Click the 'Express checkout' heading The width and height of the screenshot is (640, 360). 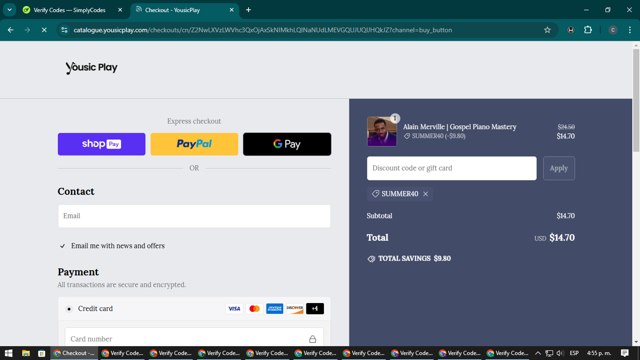[x=194, y=121]
